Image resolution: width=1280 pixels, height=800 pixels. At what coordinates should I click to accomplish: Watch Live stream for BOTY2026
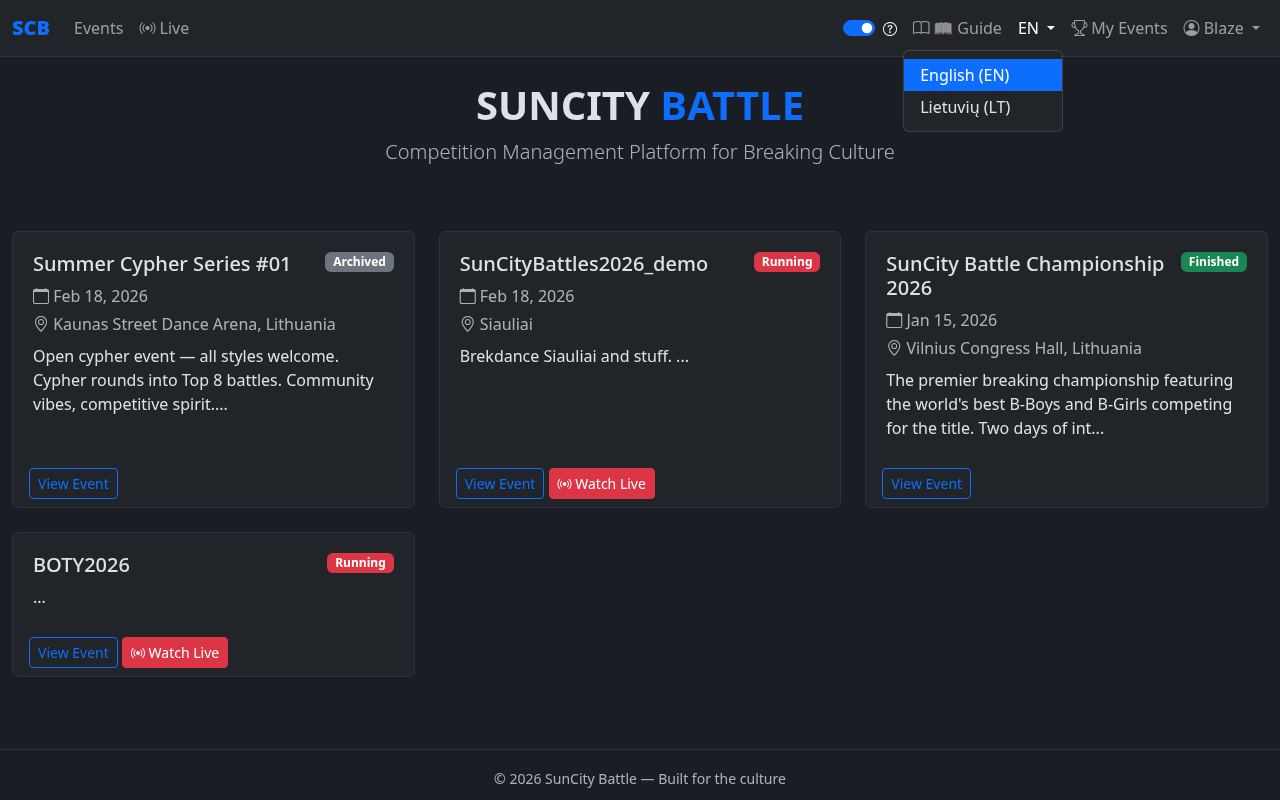[175, 653]
